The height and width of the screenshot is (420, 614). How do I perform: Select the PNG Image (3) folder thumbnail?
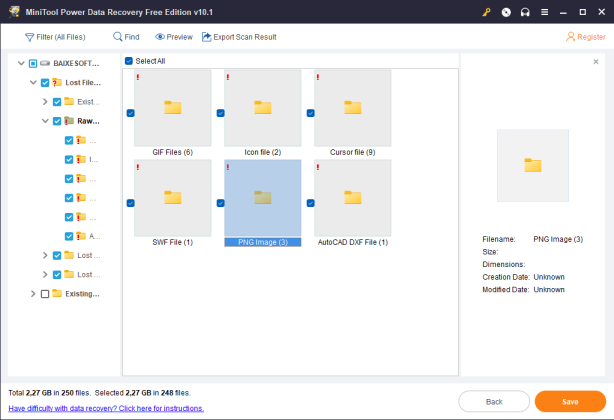[263, 198]
